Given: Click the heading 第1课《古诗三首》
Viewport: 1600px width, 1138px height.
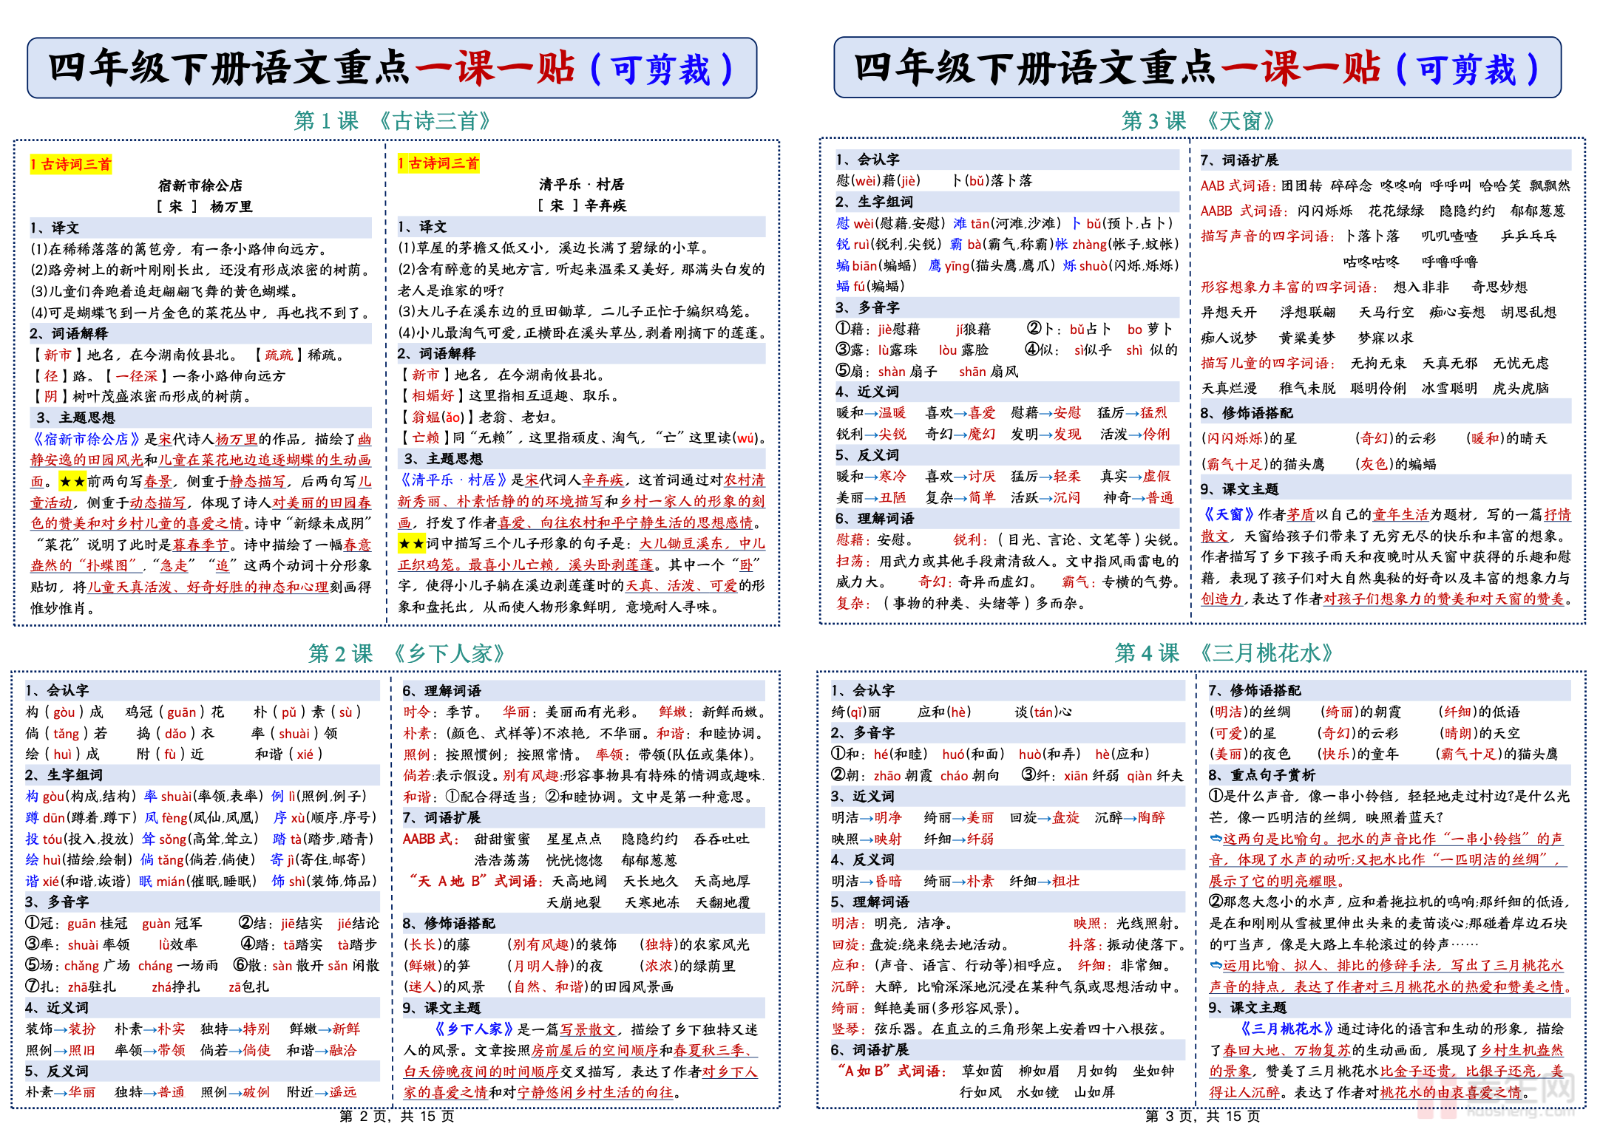Looking at the screenshot, I should point(392,121).
